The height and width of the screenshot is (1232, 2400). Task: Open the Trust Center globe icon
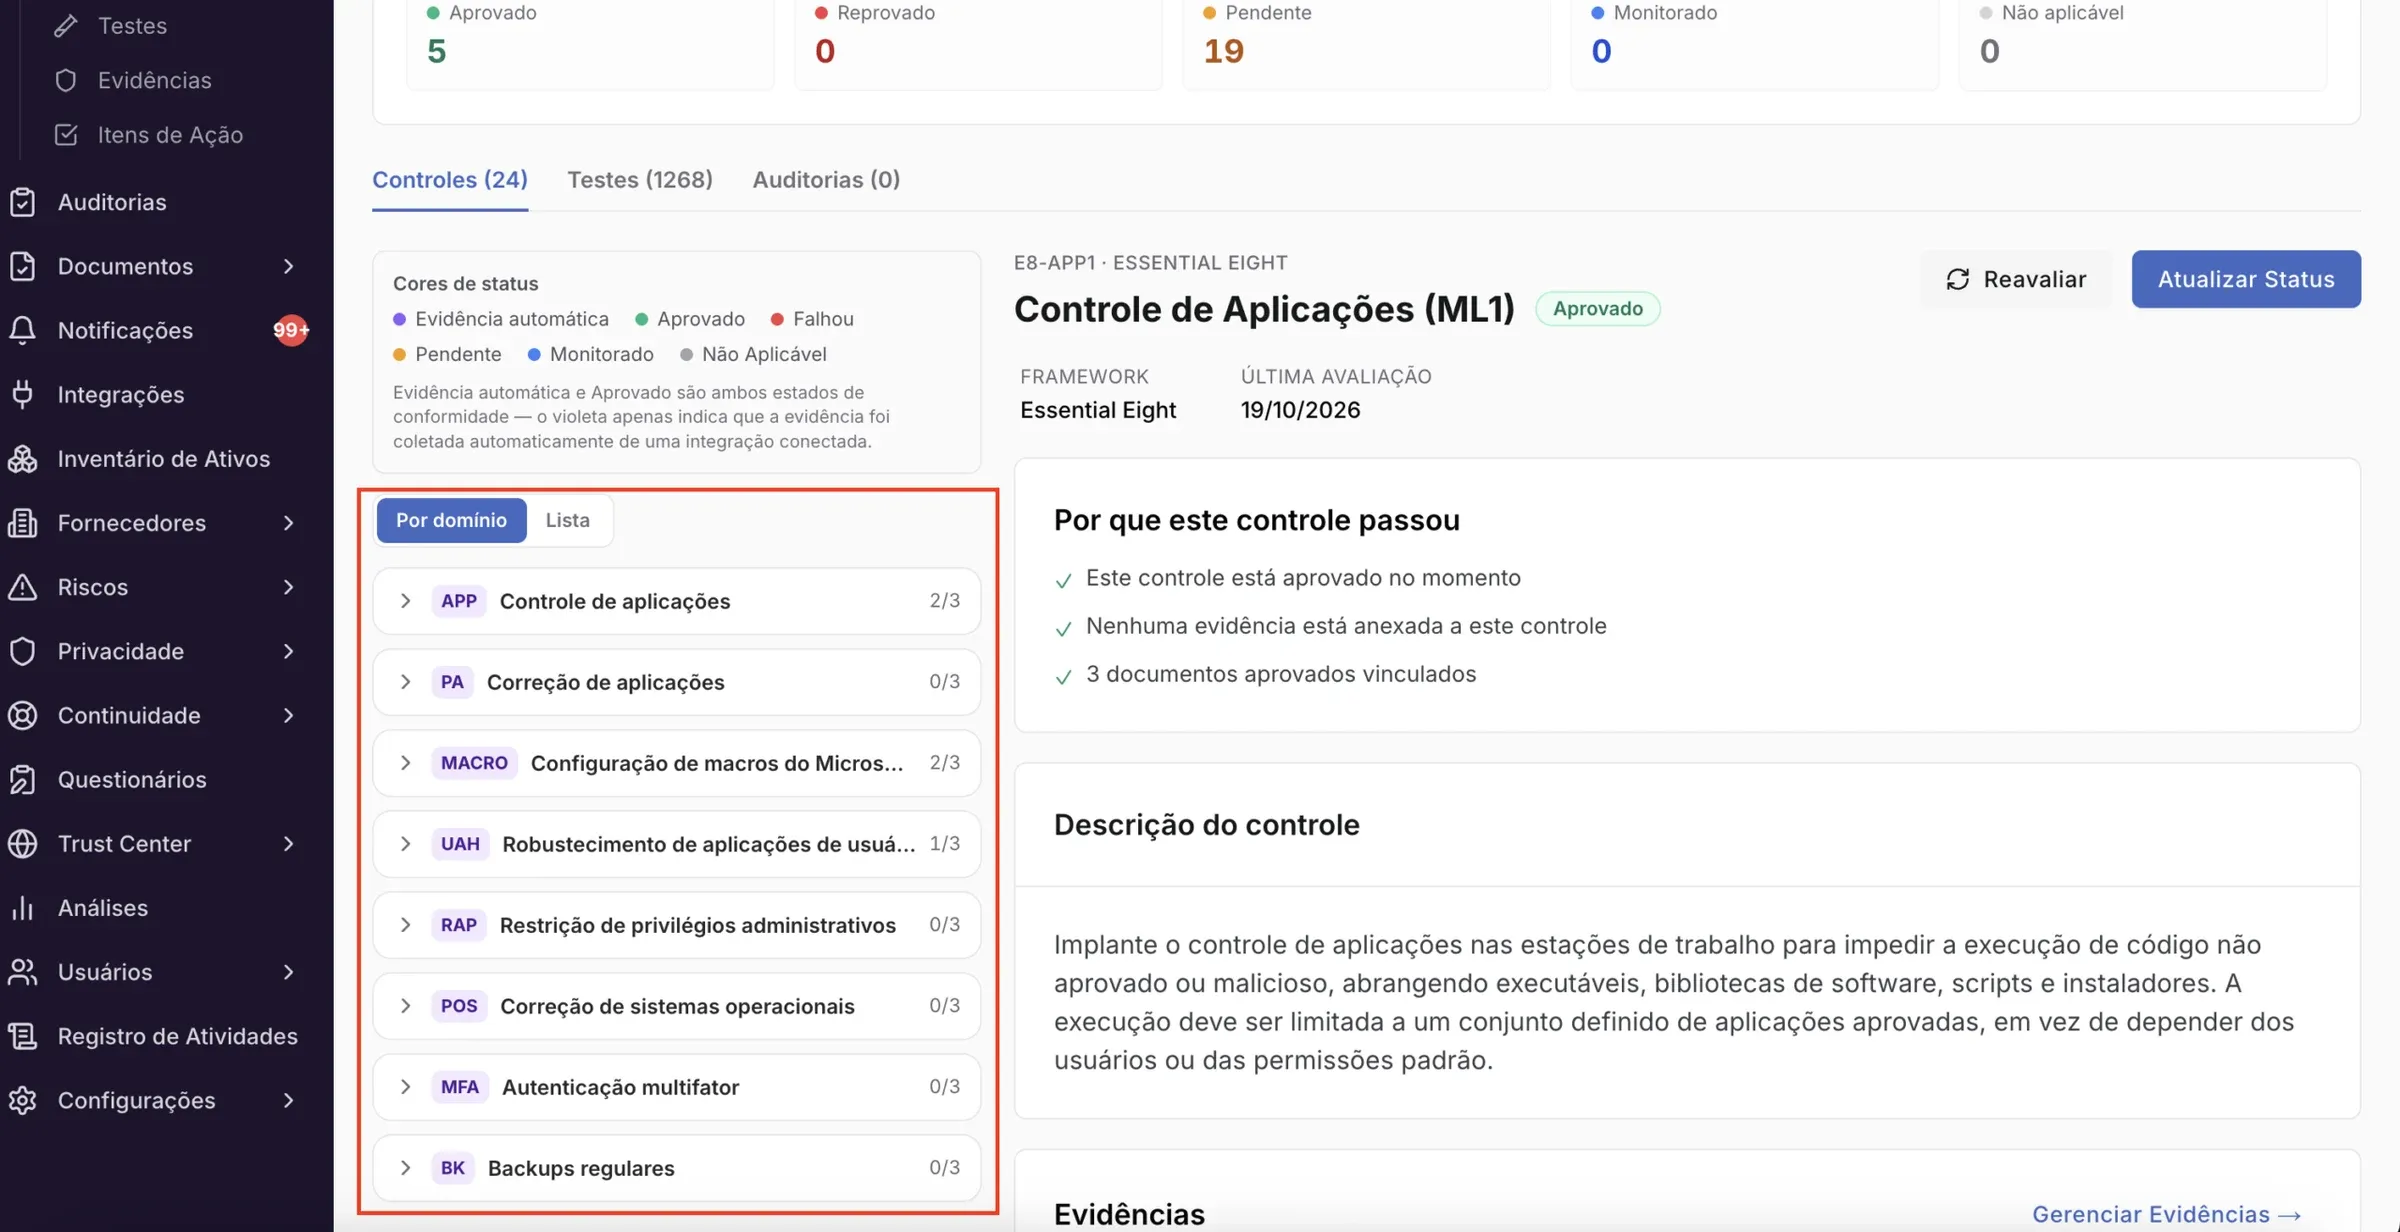pos(22,844)
